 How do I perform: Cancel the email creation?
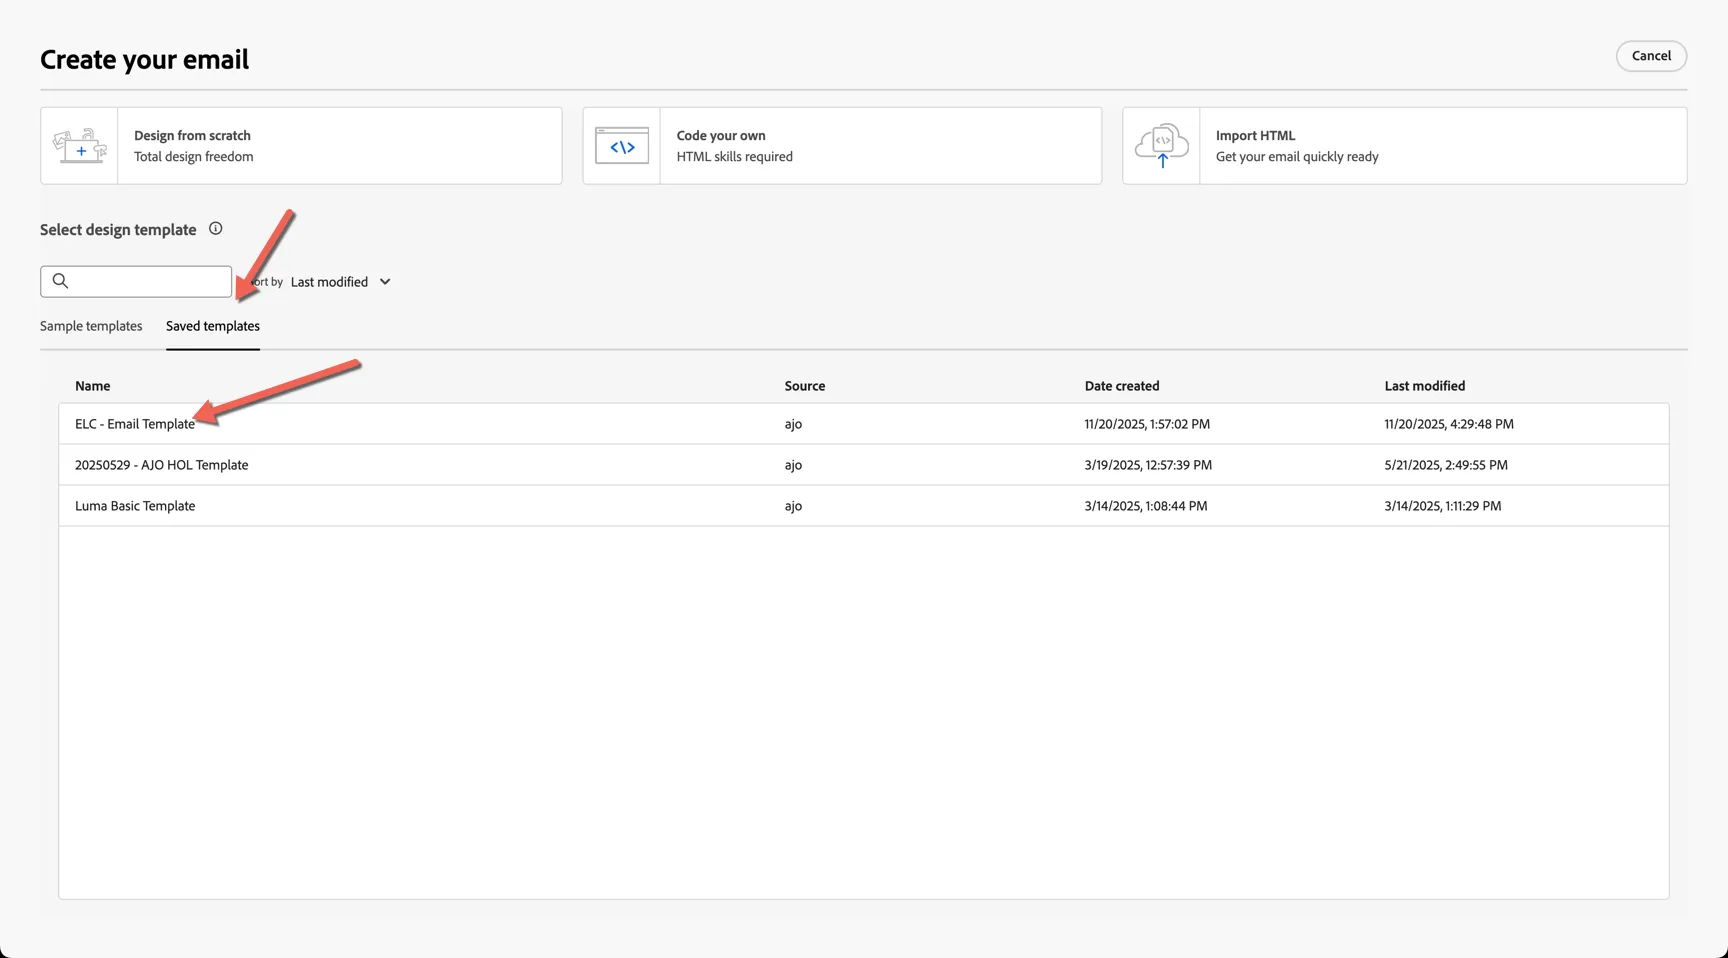[x=1651, y=56]
